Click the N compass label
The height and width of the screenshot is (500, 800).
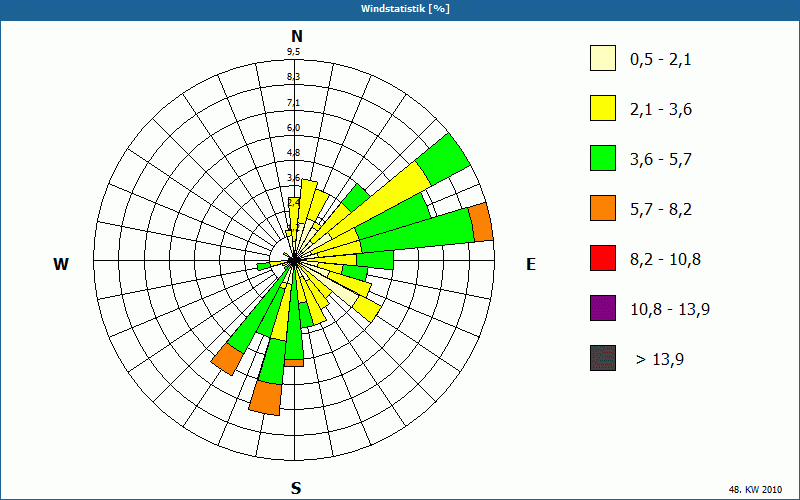coord(296,36)
